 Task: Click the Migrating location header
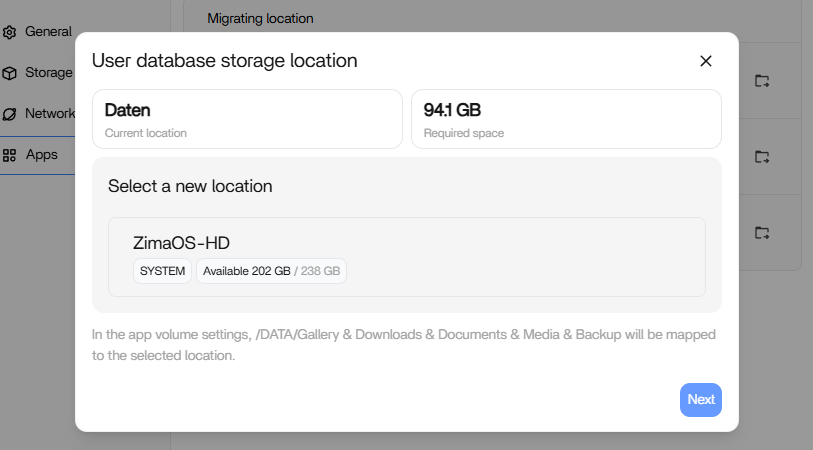[x=260, y=18]
